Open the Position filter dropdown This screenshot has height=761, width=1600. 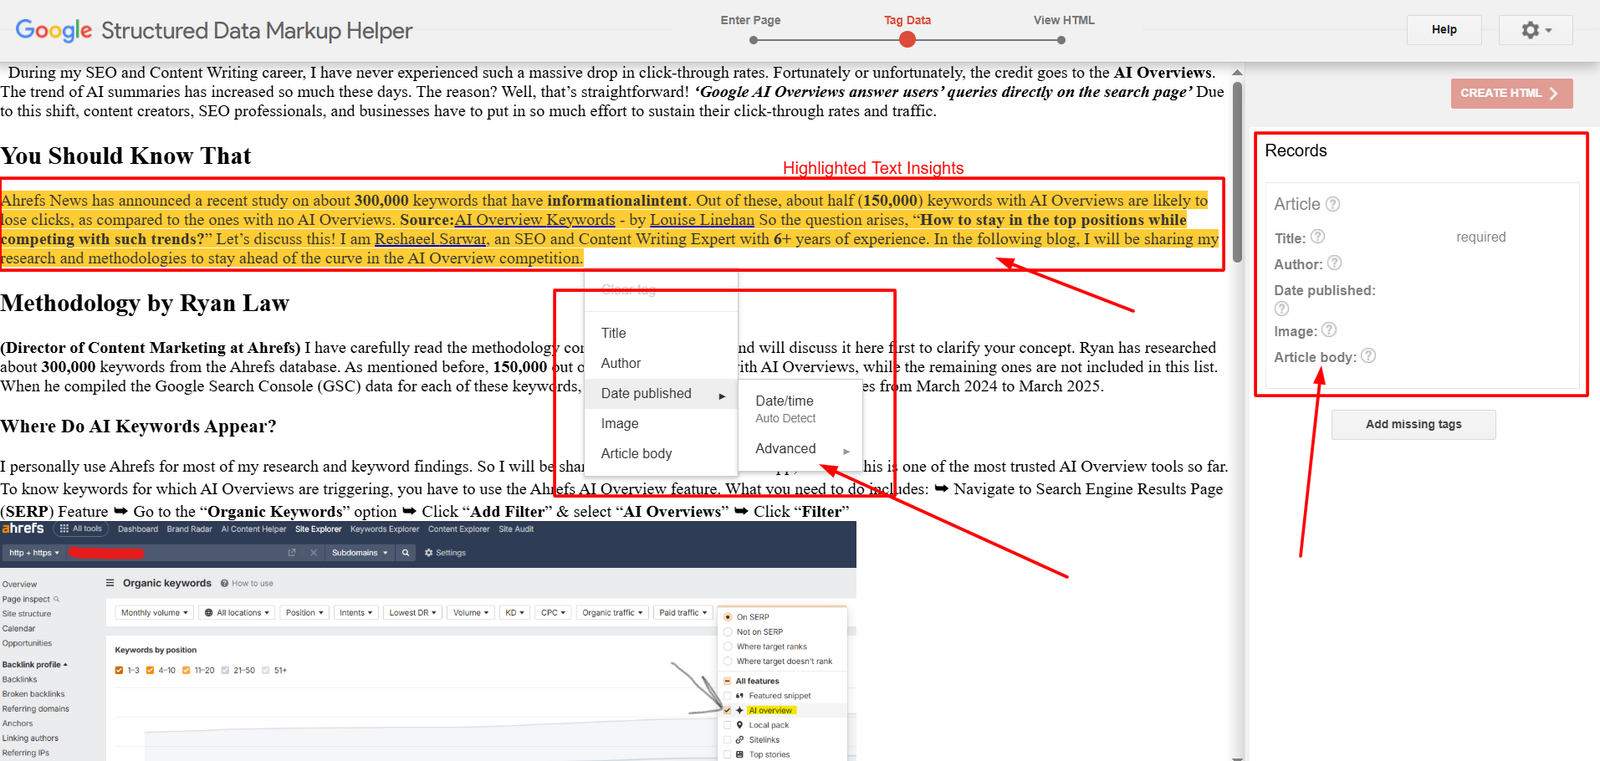(304, 613)
